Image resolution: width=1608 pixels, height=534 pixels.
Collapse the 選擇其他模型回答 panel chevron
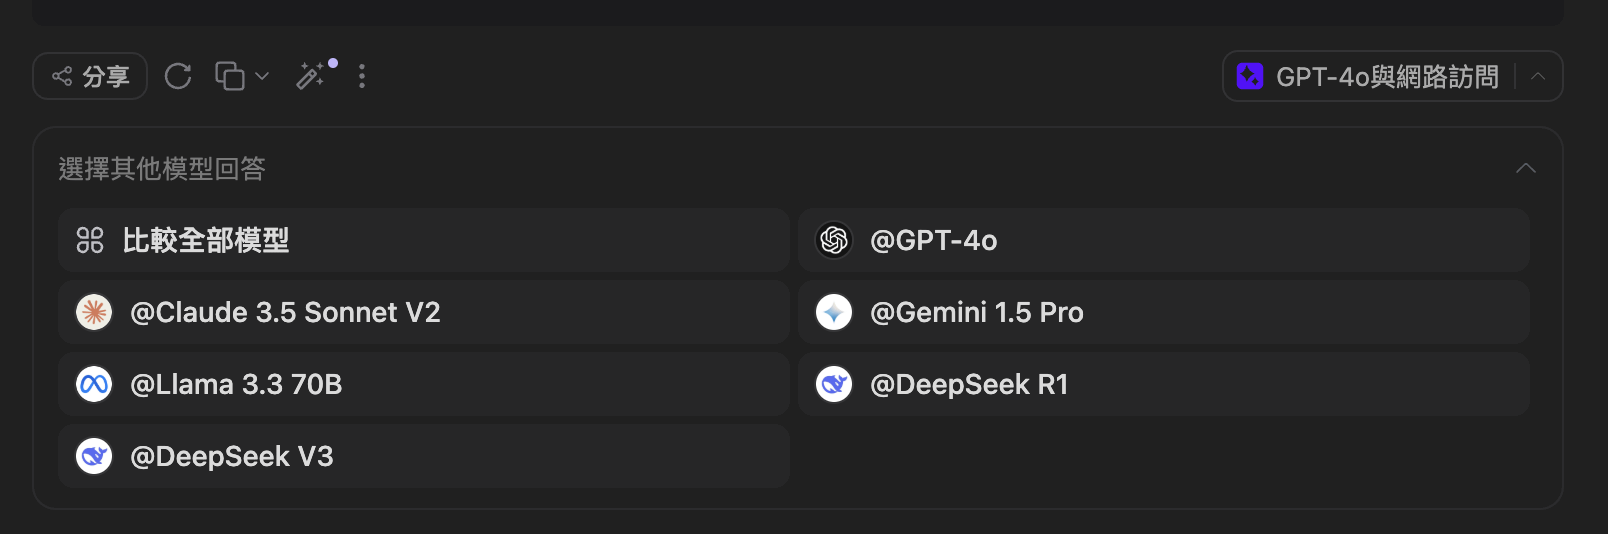tap(1525, 168)
